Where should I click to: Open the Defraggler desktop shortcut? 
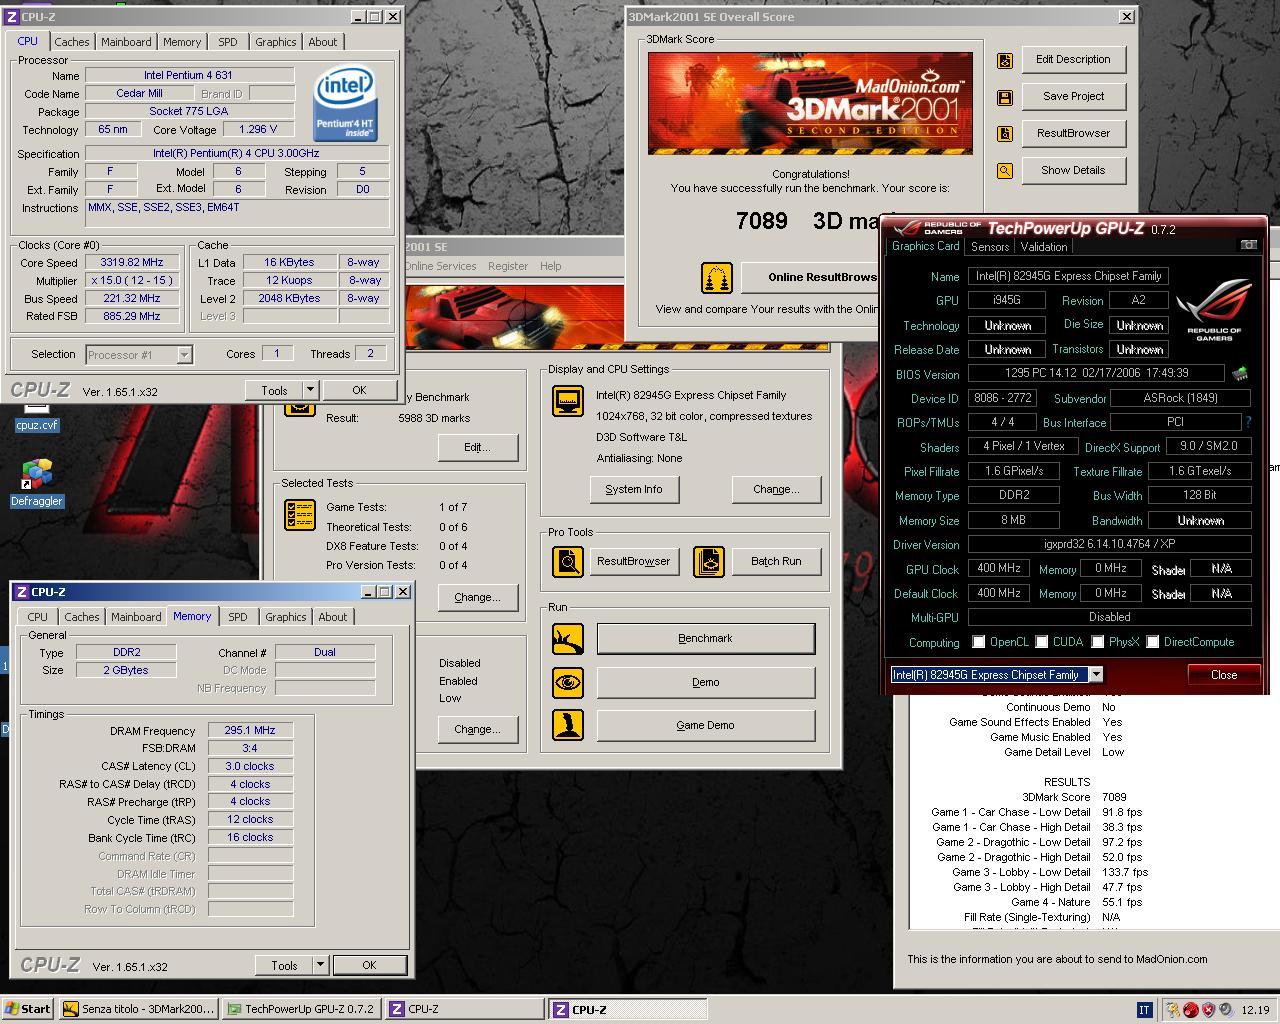(x=37, y=483)
